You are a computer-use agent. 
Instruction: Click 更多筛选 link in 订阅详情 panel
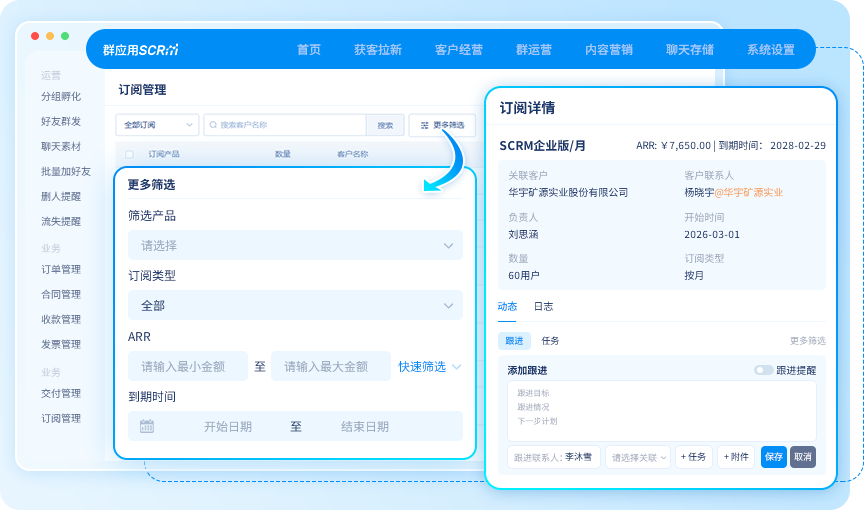(807, 341)
